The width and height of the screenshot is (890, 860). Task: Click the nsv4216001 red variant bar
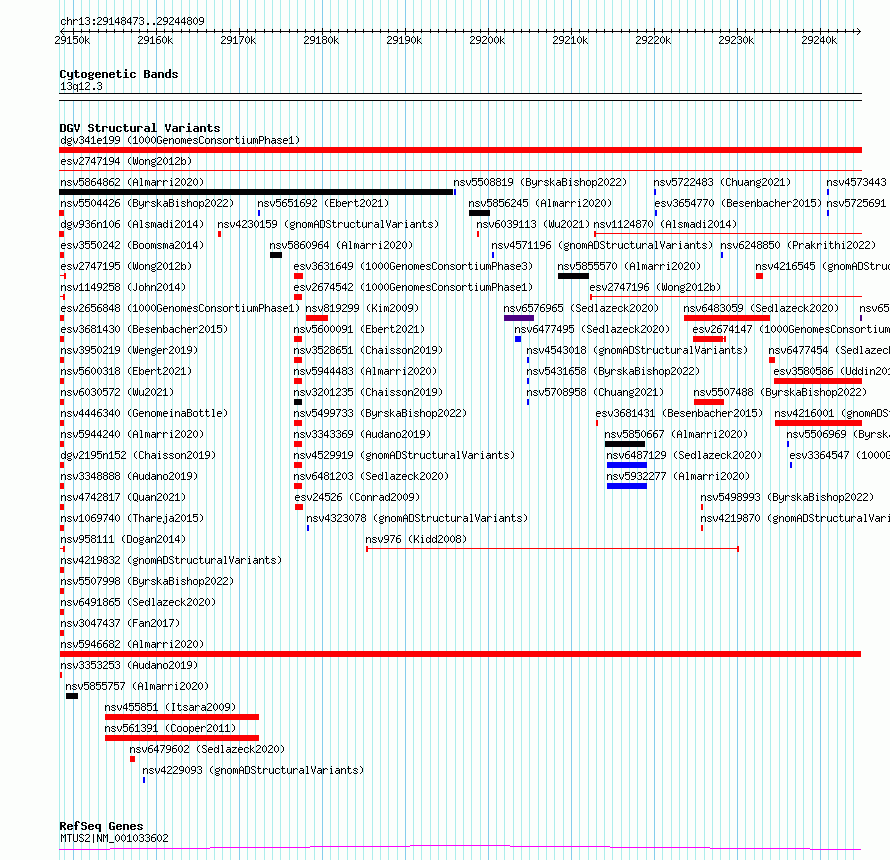click(818, 423)
